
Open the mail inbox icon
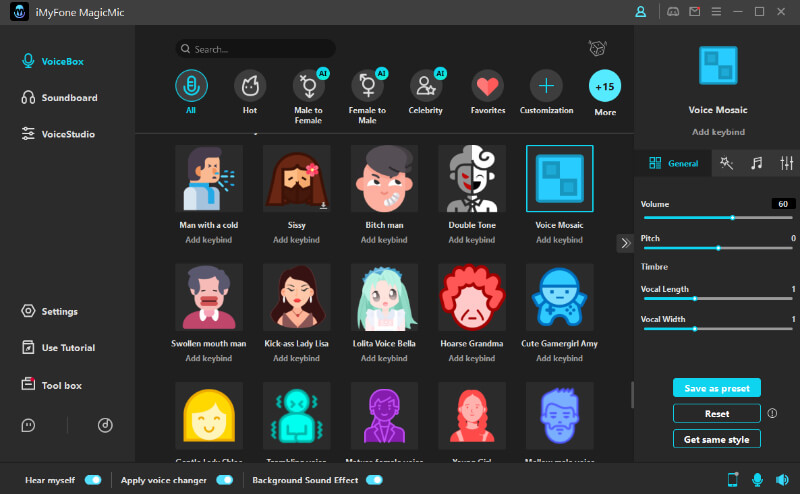point(694,12)
